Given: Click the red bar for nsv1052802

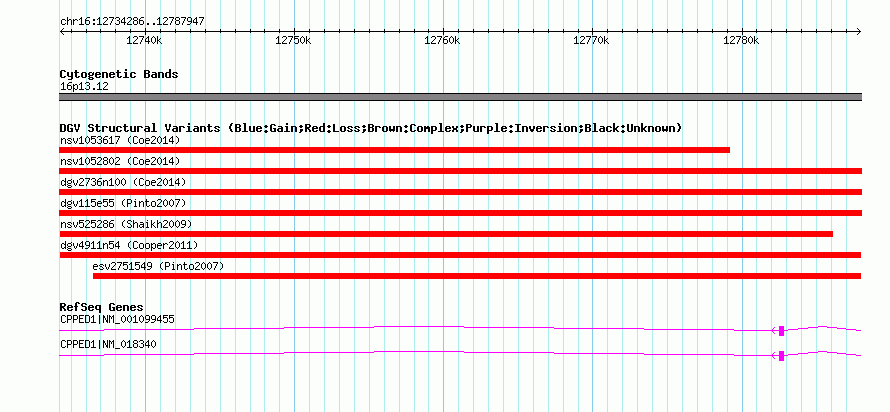Looking at the screenshot, I should (460, 171).
